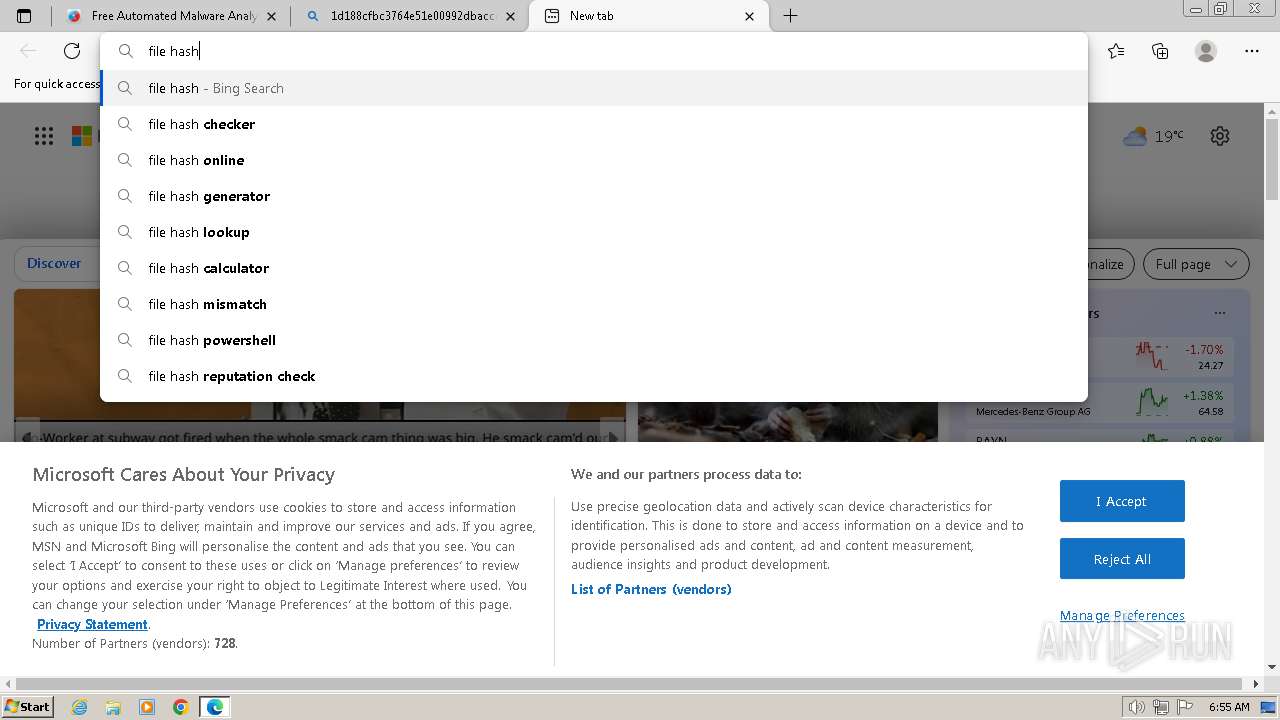The image size is (1280, 720).
Task: Launch Google Chrome from the taskbar
Action: [181, 707]
